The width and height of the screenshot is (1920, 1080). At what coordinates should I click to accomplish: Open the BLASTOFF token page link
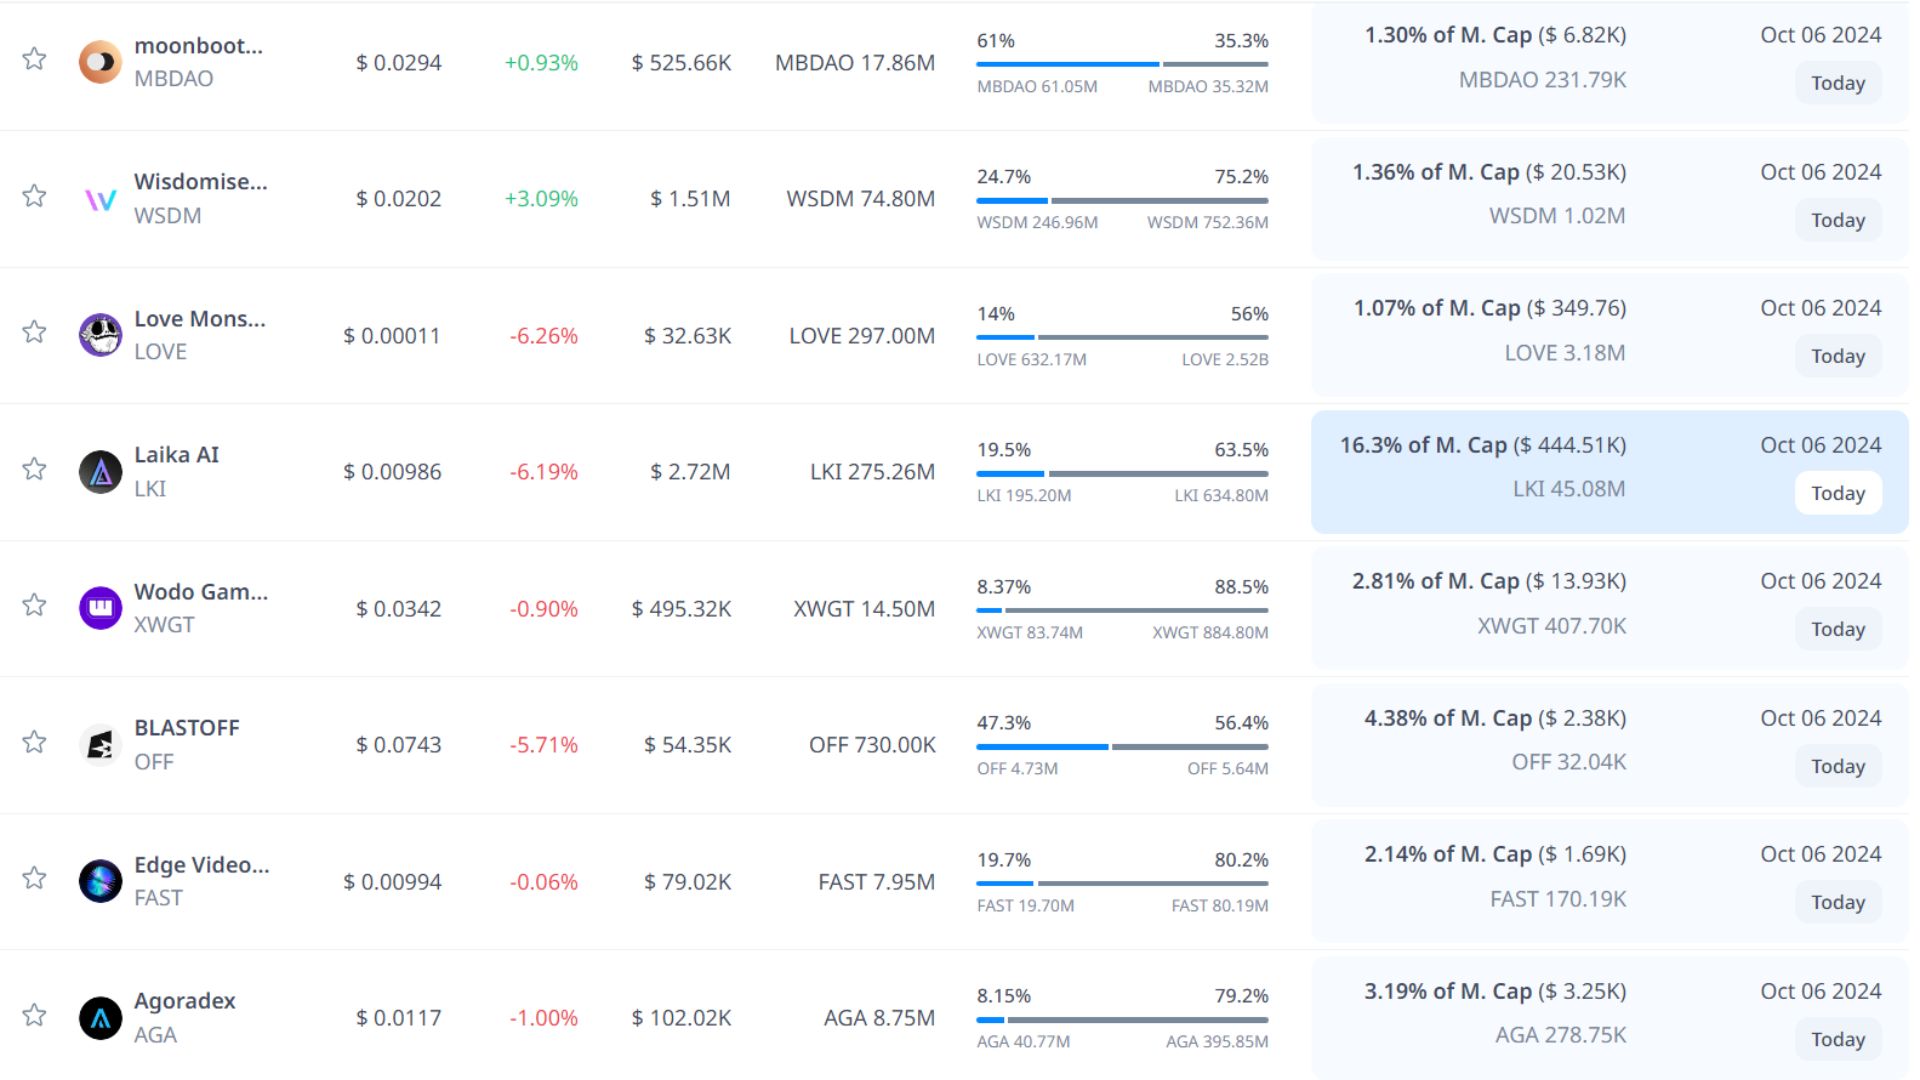187,728
